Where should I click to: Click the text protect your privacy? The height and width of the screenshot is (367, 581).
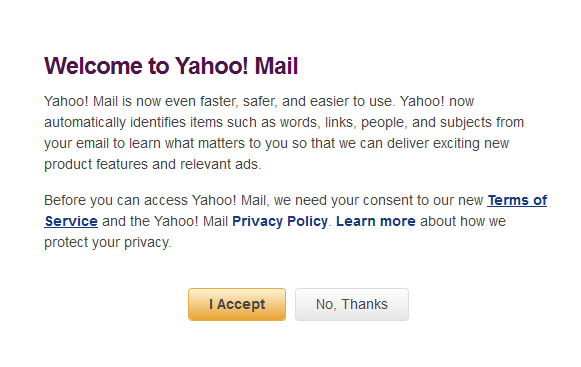tap(107, 242)
